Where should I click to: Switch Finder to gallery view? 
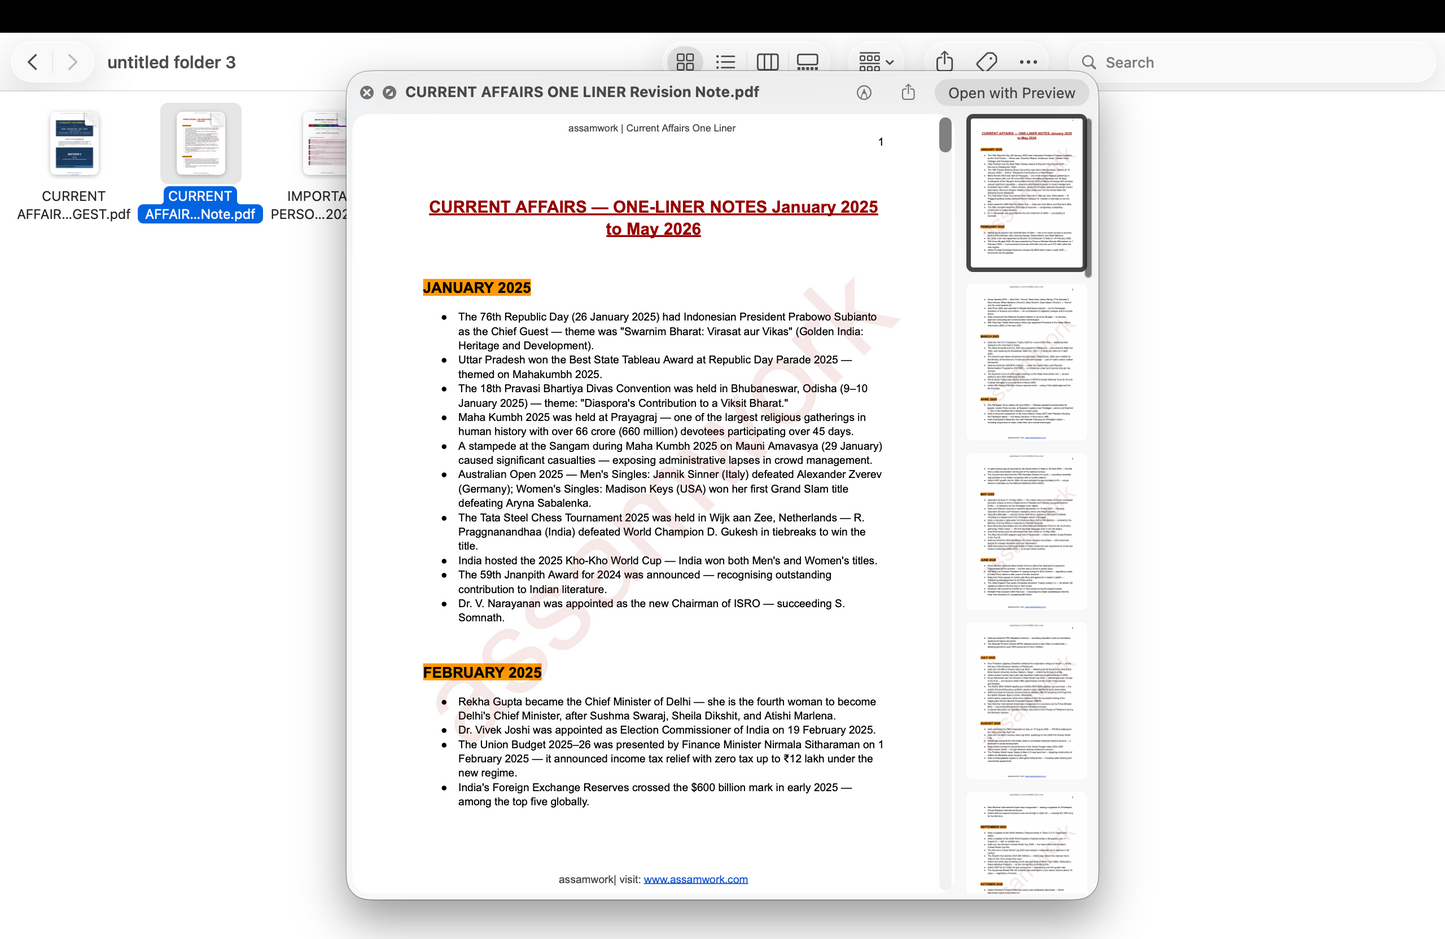[808, 62]
